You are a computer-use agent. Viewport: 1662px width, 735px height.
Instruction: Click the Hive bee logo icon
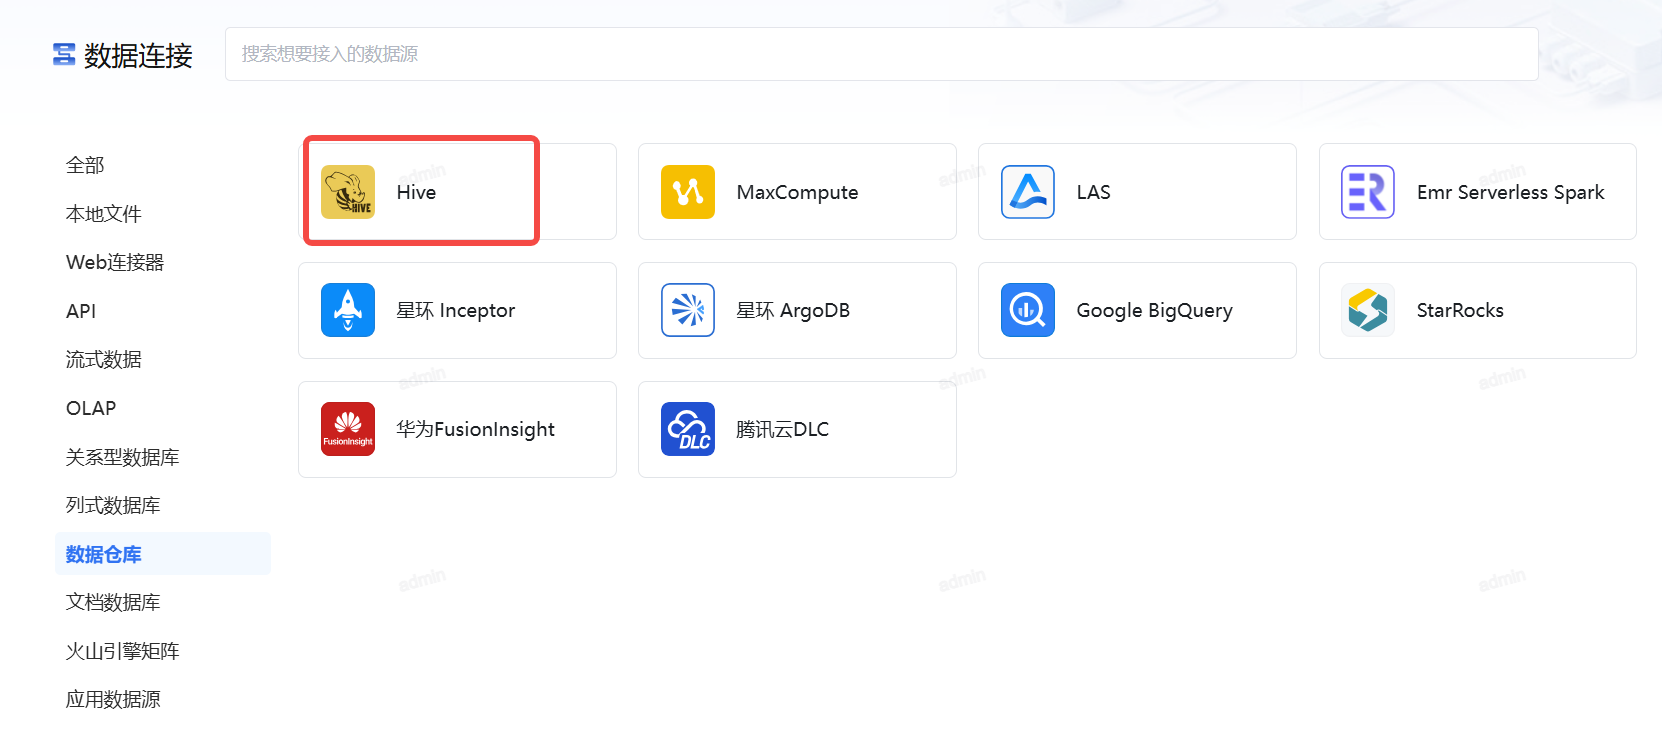(x=348, y=192)
